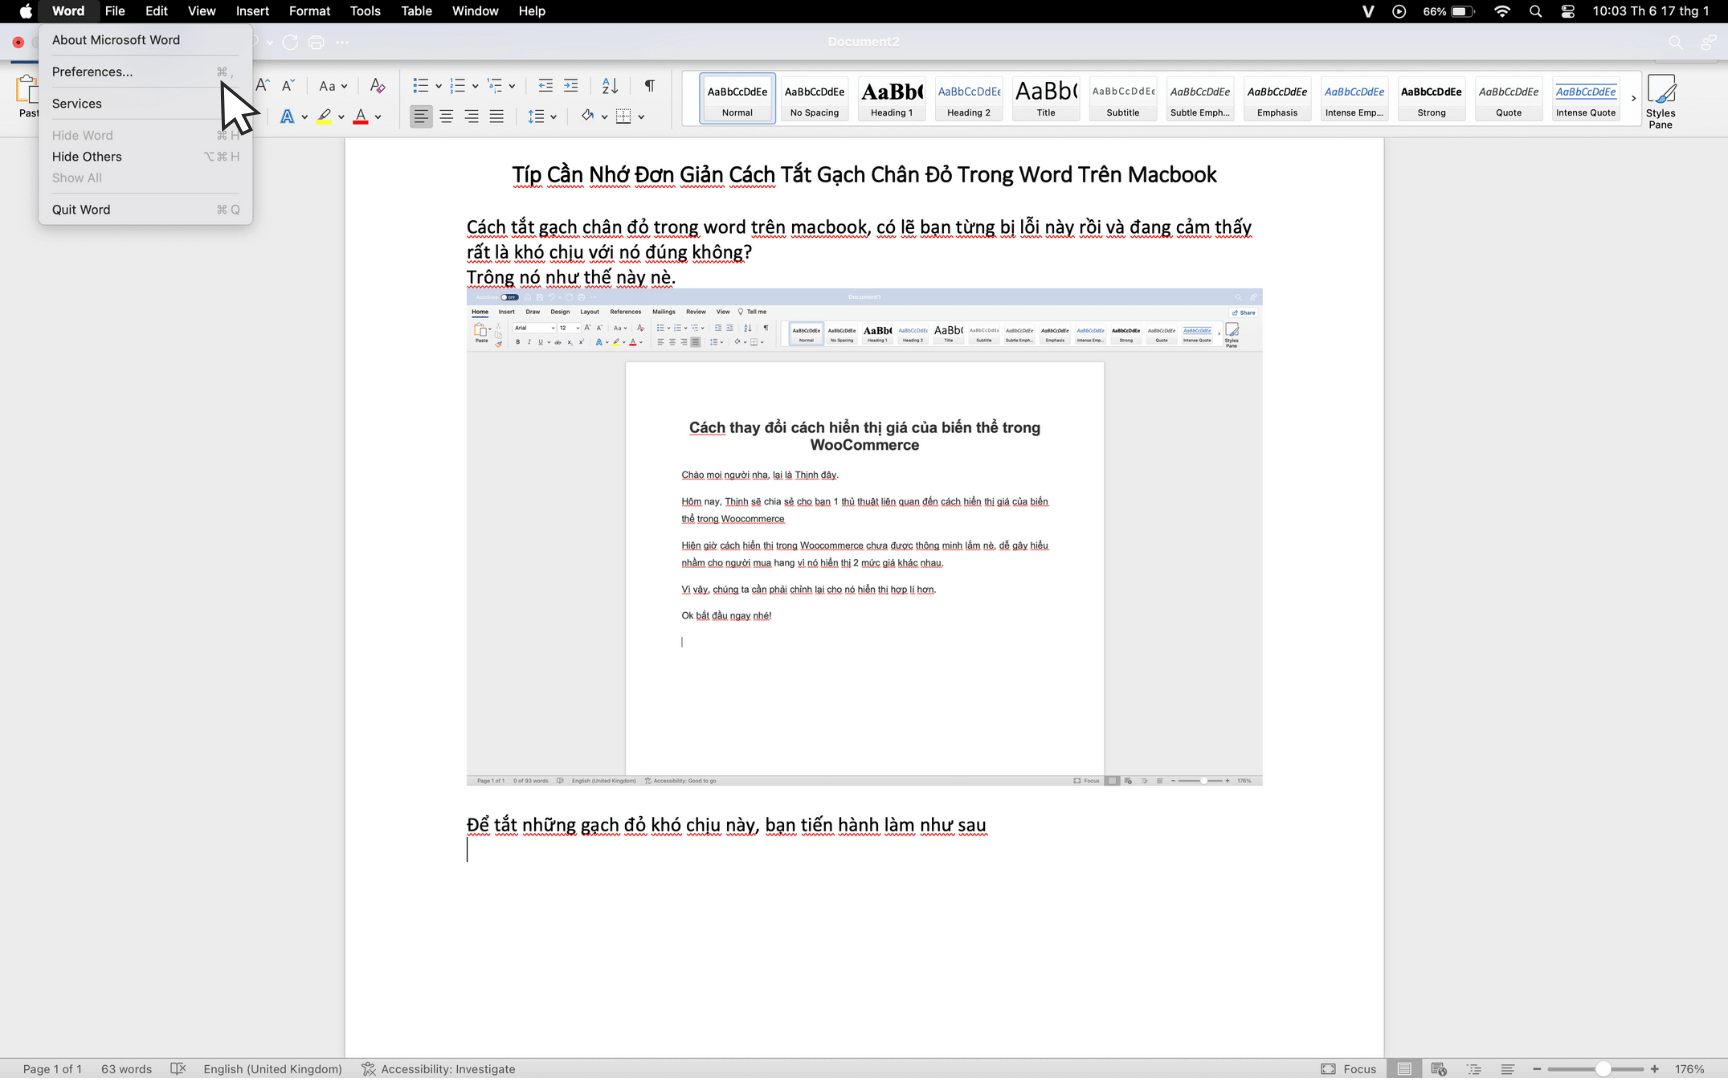Click Accessibility: Investigate in status bar
1728x1080 pixels.
point(438,1069)
